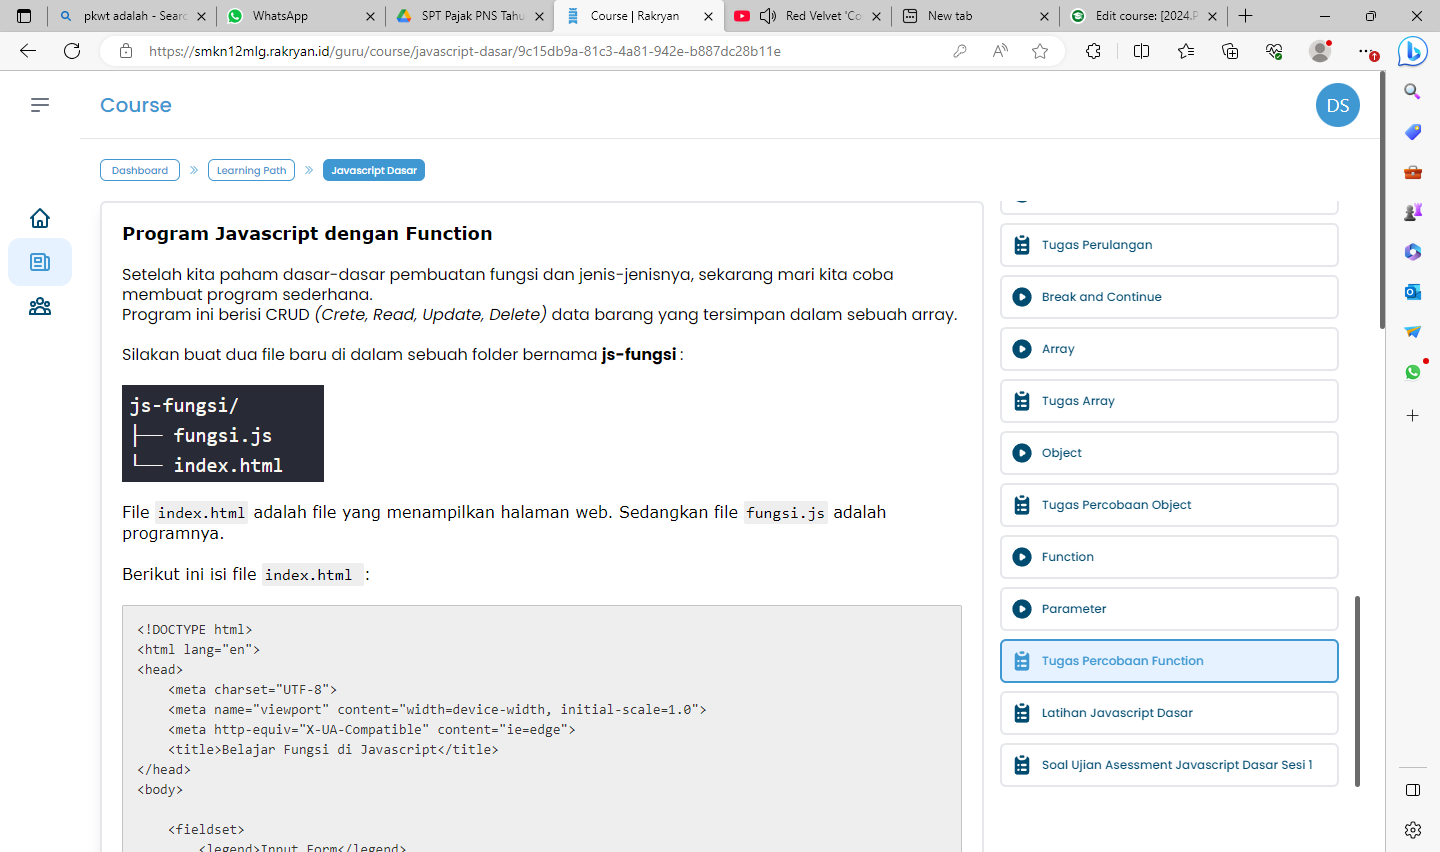1440x852 pixels.
Task: Open the Array lesson
Action: pyautogui.click(x=1169, y=349)
